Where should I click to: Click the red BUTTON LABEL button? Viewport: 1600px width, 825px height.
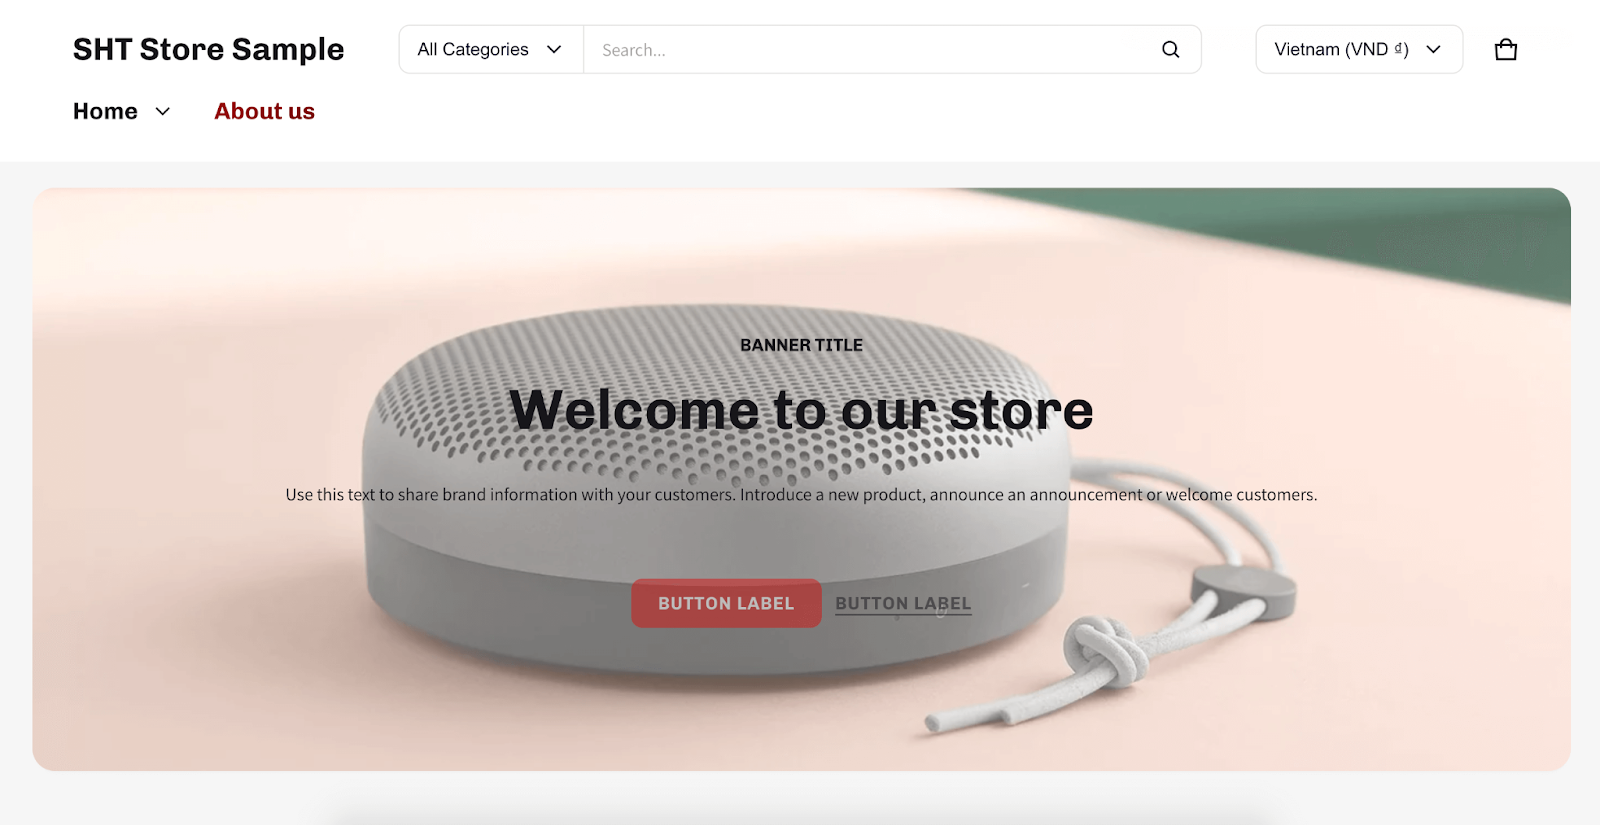pyautogui.click(x=726, y=603)
